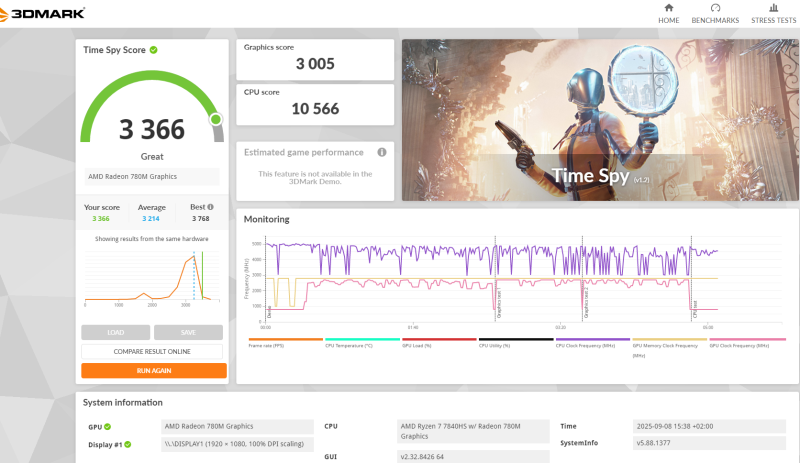Toggle the GPU Memory Clock Frequency legend
The width and height of the screenshot is (800, 463).
669,339
